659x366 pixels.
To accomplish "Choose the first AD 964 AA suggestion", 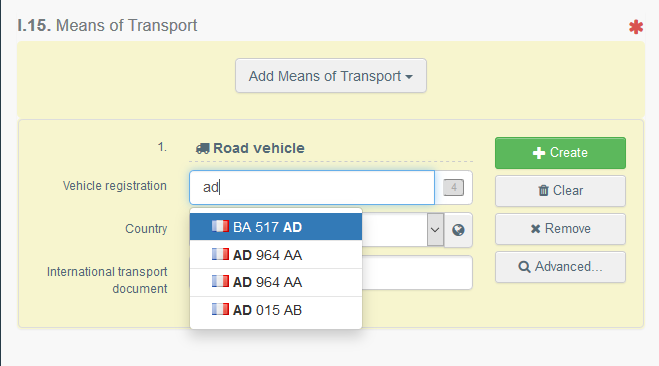I will tap(276, 255).
